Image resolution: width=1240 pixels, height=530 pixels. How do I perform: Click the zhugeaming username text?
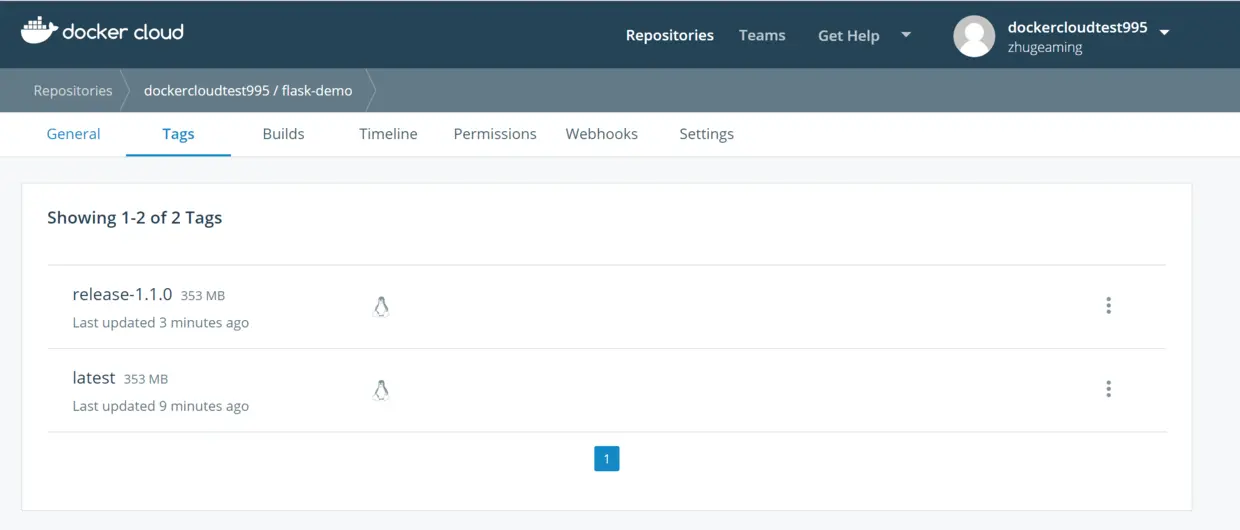[x=1045, y=47]
